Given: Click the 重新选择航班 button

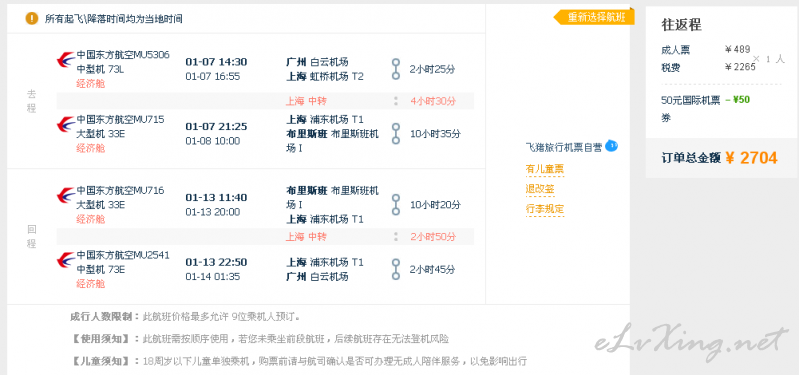Looking at the screenshot, I should click(x=594, y=17).
